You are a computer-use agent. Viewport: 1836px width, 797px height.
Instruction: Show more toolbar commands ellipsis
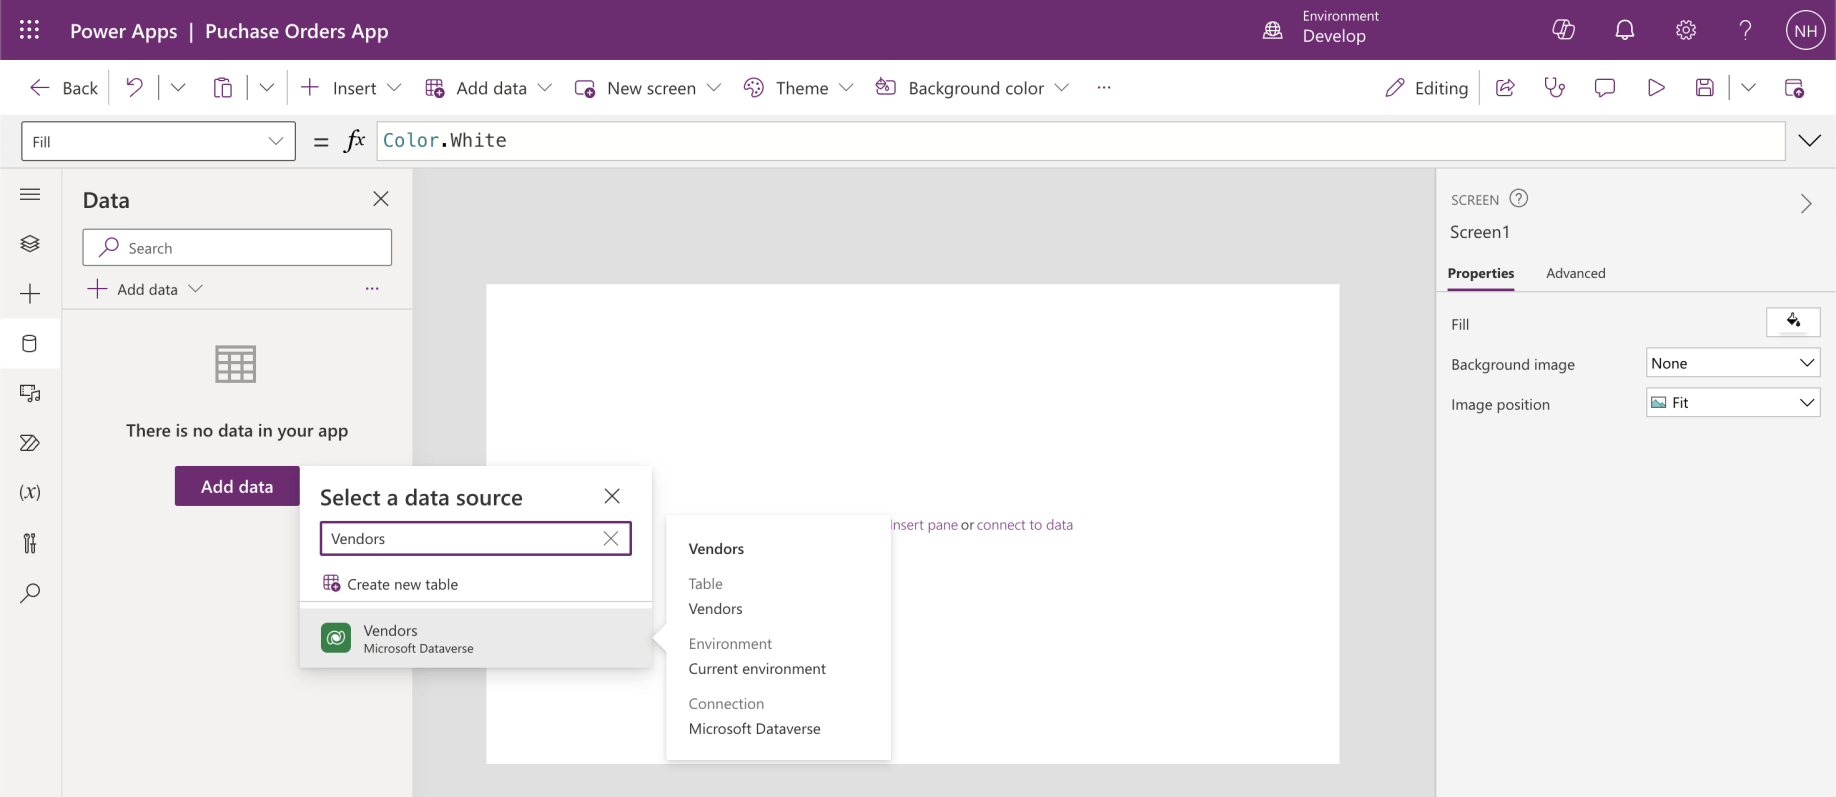tap(1104, 88)
